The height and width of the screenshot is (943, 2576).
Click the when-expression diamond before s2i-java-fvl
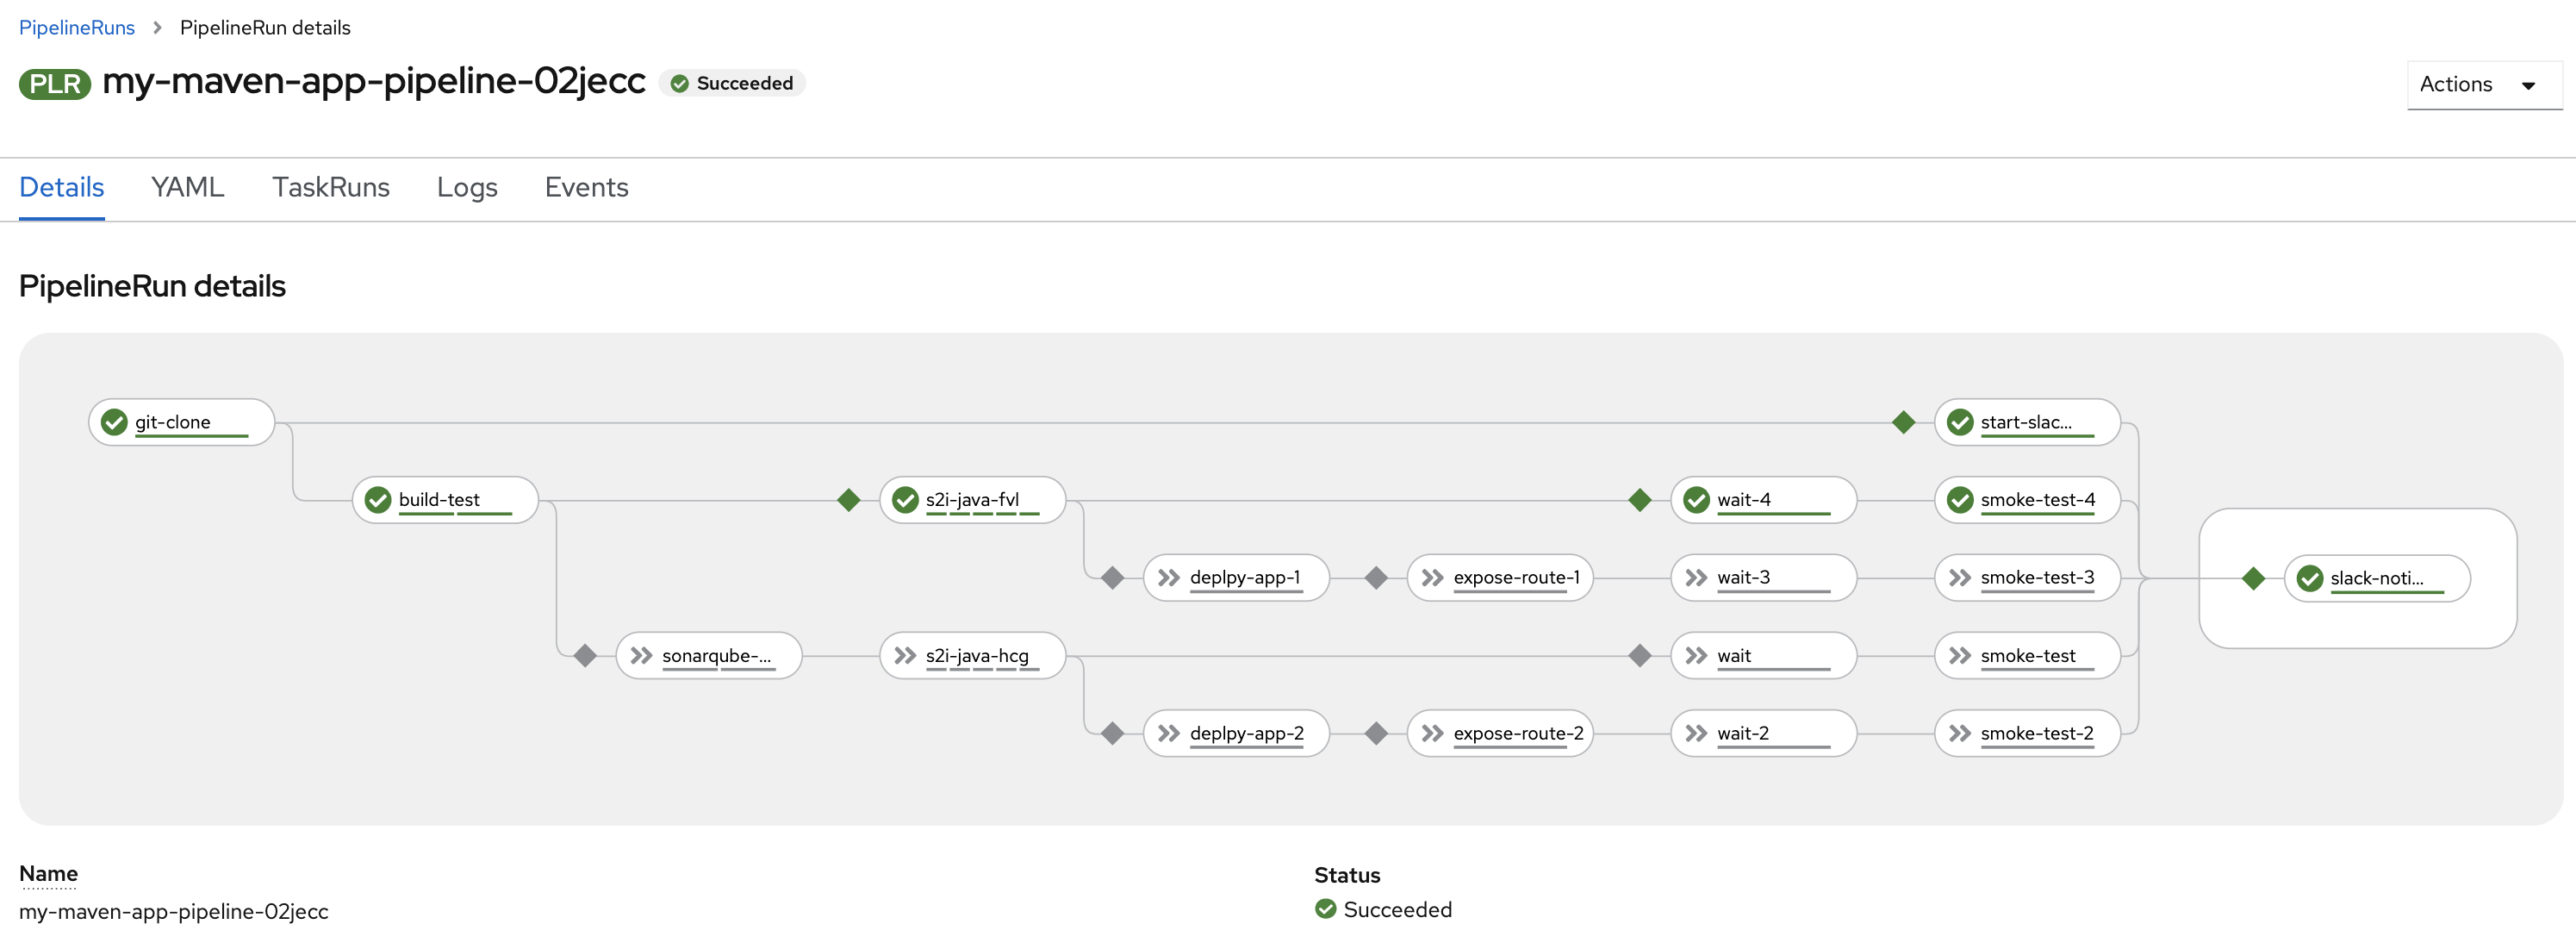tap(847, 499)
